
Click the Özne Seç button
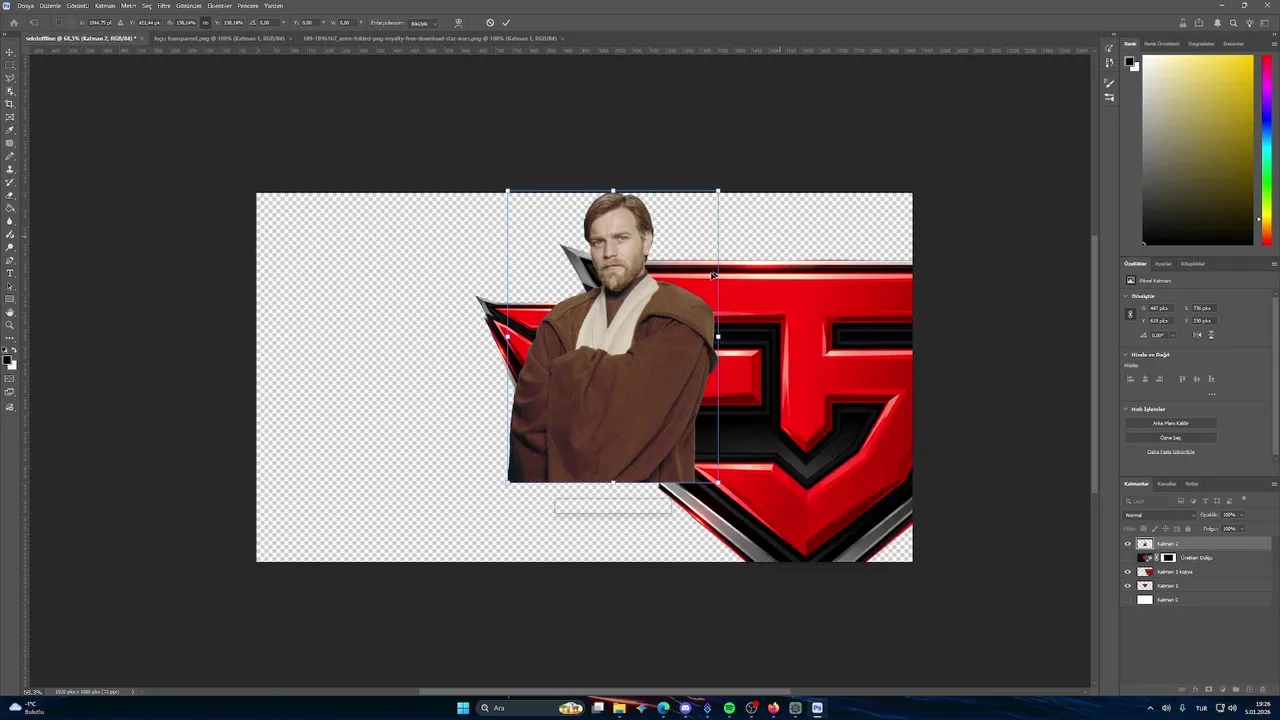(x=1171, y=437)
